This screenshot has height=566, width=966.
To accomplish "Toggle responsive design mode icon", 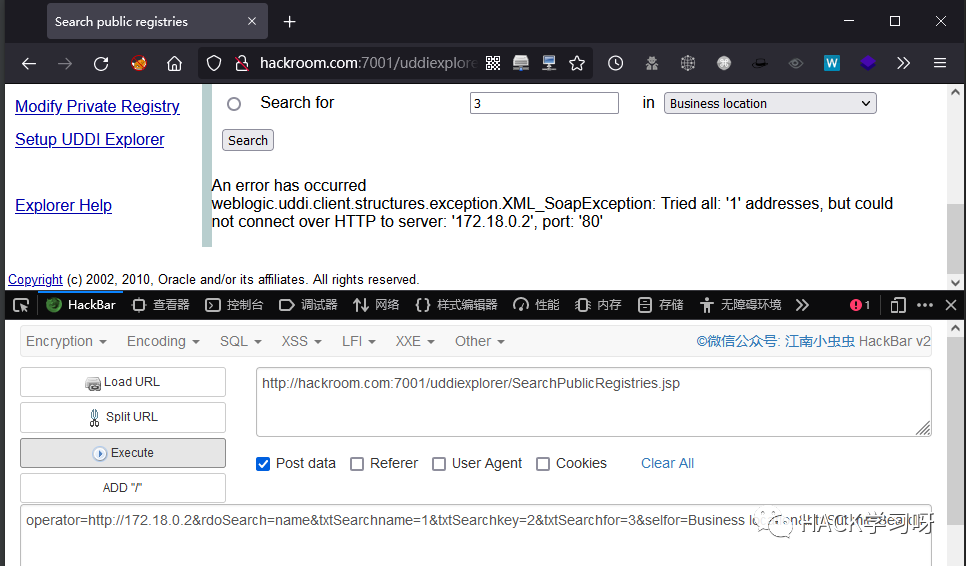I will pos(898,305).
